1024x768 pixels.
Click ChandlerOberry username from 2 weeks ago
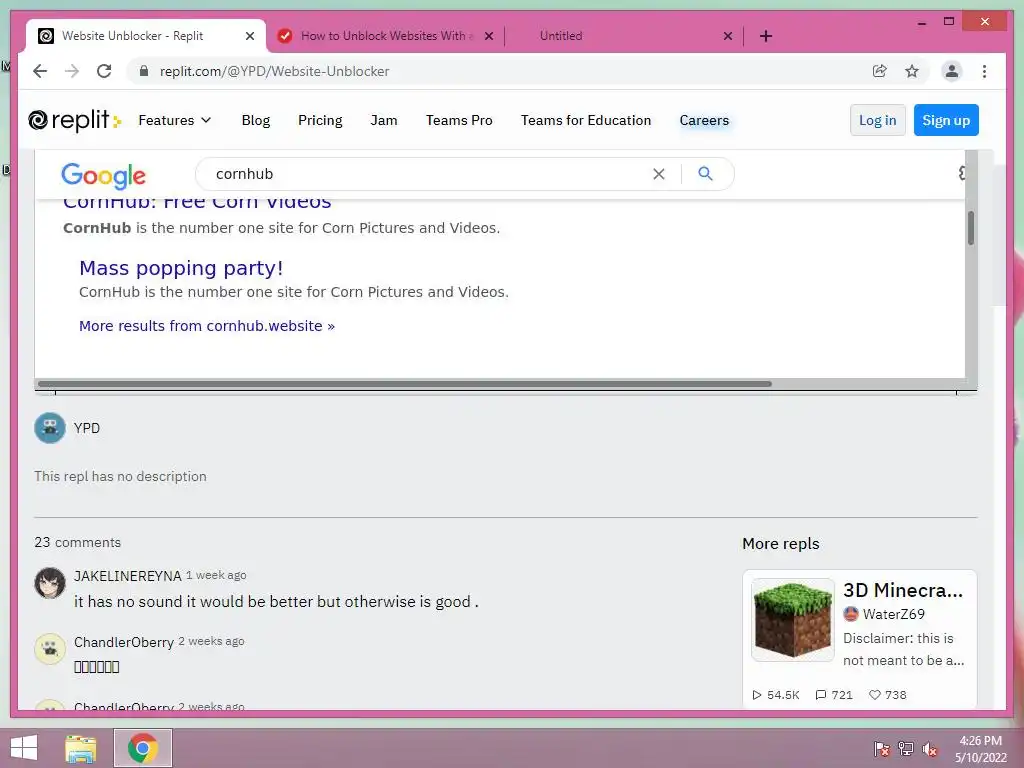click(x=123, y=642)
